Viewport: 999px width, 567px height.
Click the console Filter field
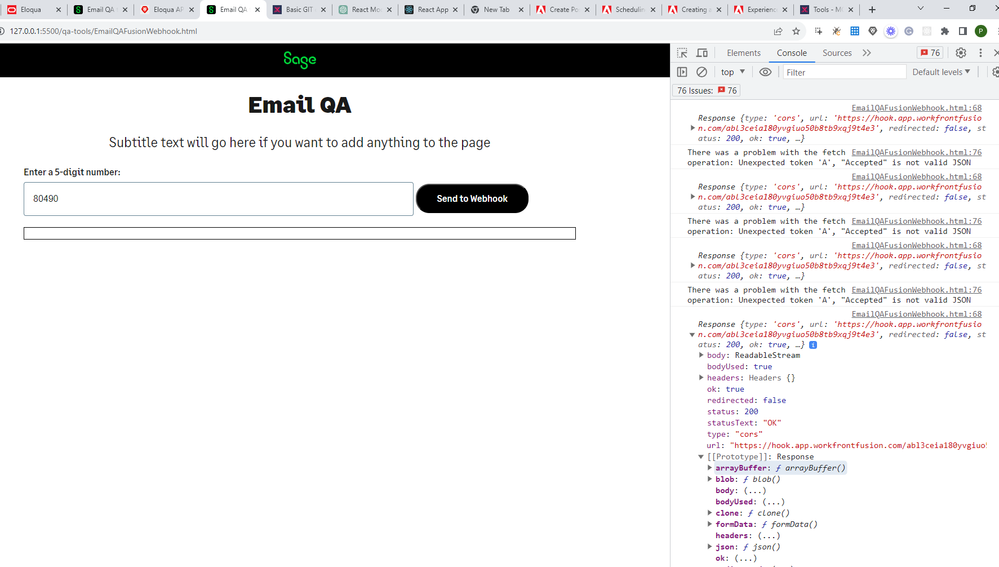[844, 72]
